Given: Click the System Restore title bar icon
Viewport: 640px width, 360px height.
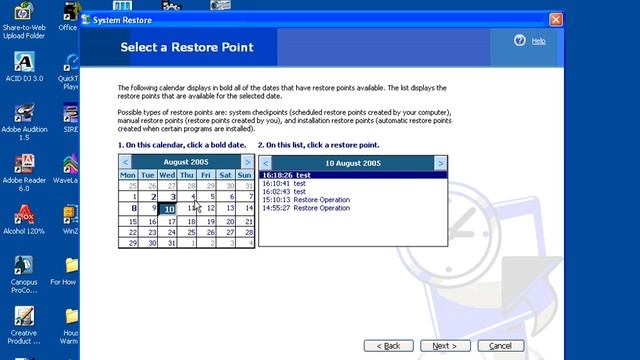Looking at the screenshot, I should (x=86, y=20).
